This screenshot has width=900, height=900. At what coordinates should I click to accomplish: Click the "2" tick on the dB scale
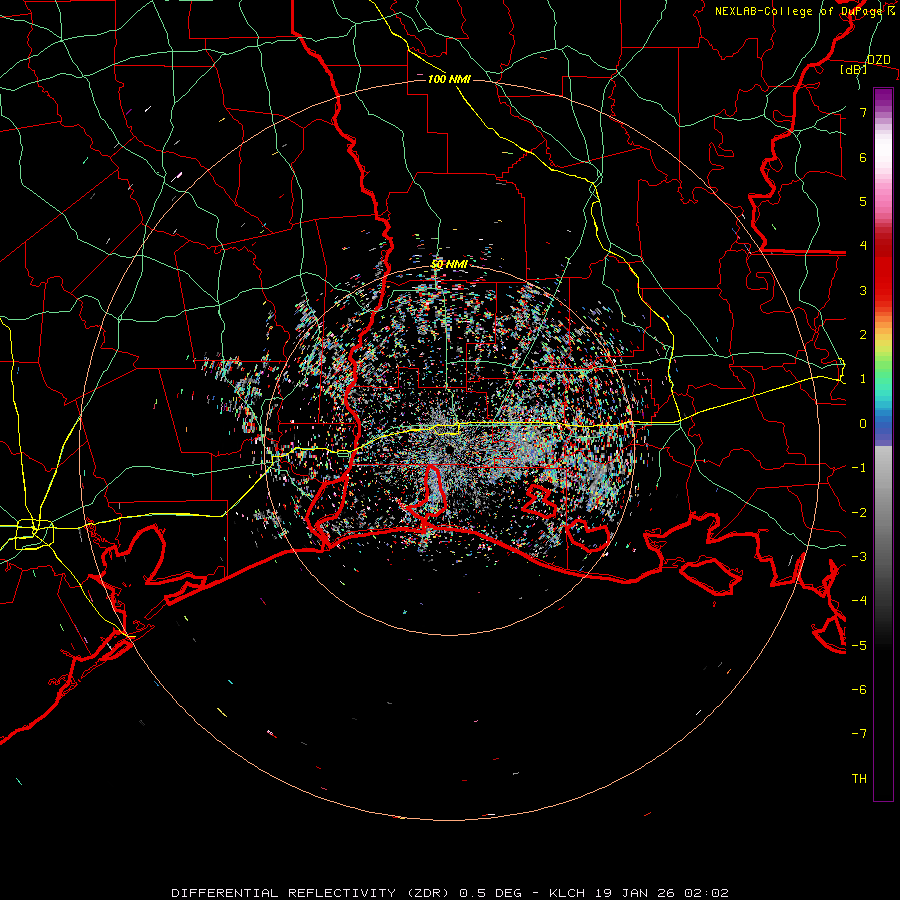[x=863, y=335]
